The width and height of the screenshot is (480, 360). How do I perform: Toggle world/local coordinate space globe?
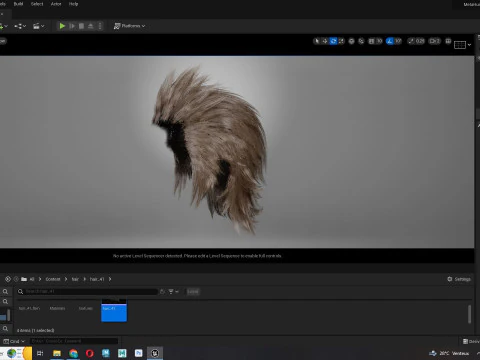point(351,41)
